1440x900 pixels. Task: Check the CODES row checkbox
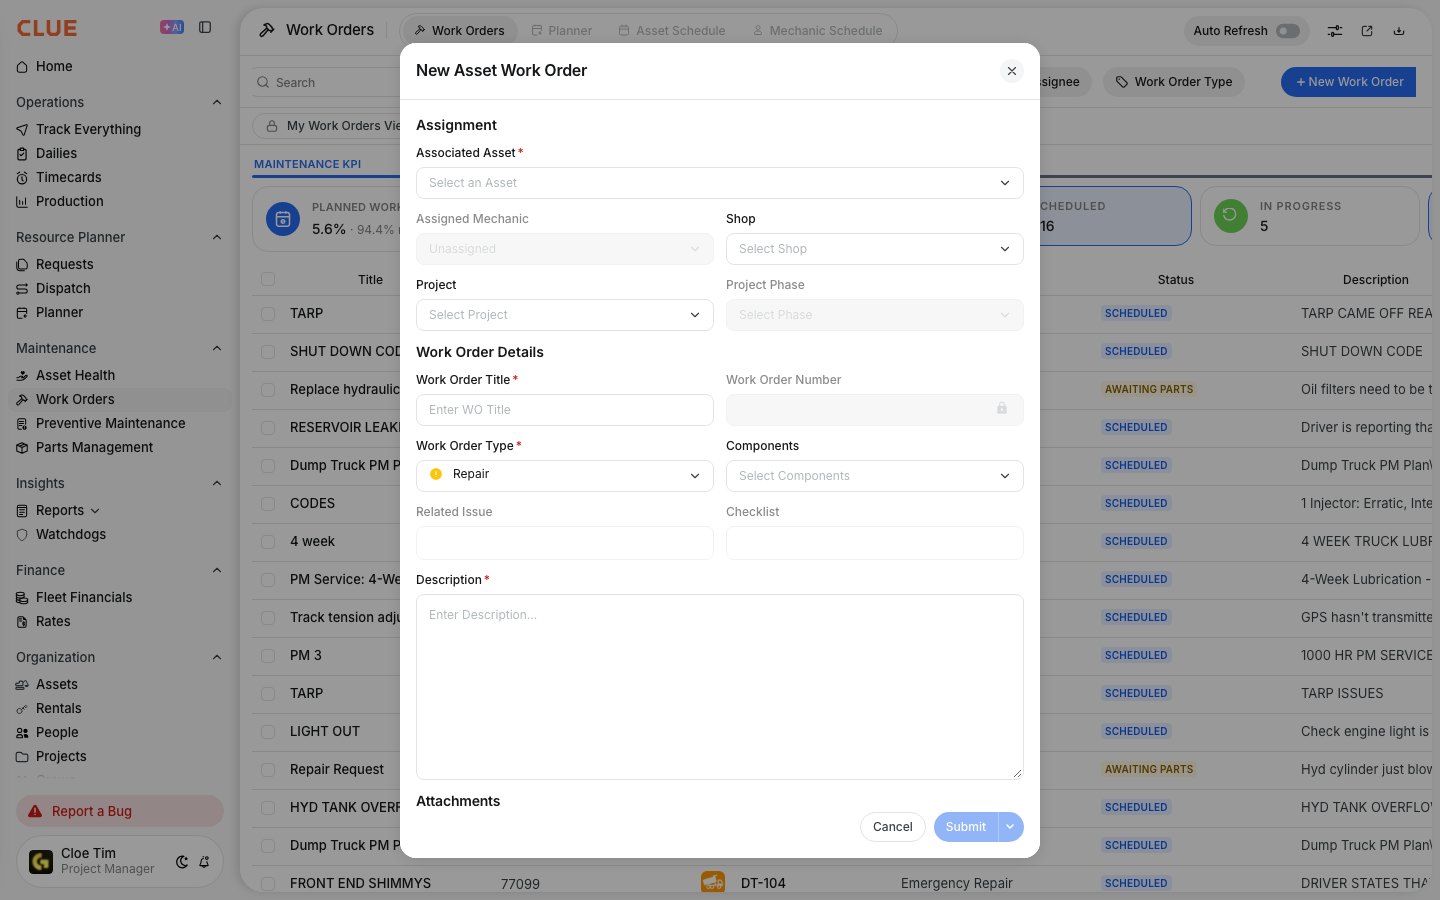tap(268, 504)
